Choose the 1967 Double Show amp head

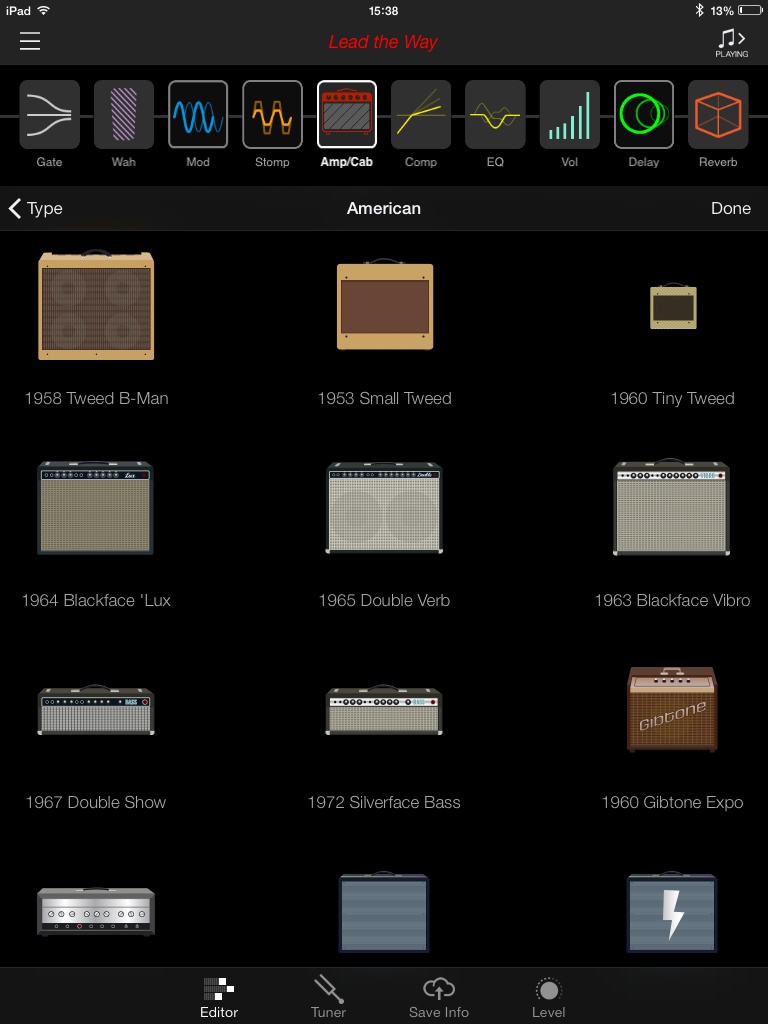pos(96,710)
